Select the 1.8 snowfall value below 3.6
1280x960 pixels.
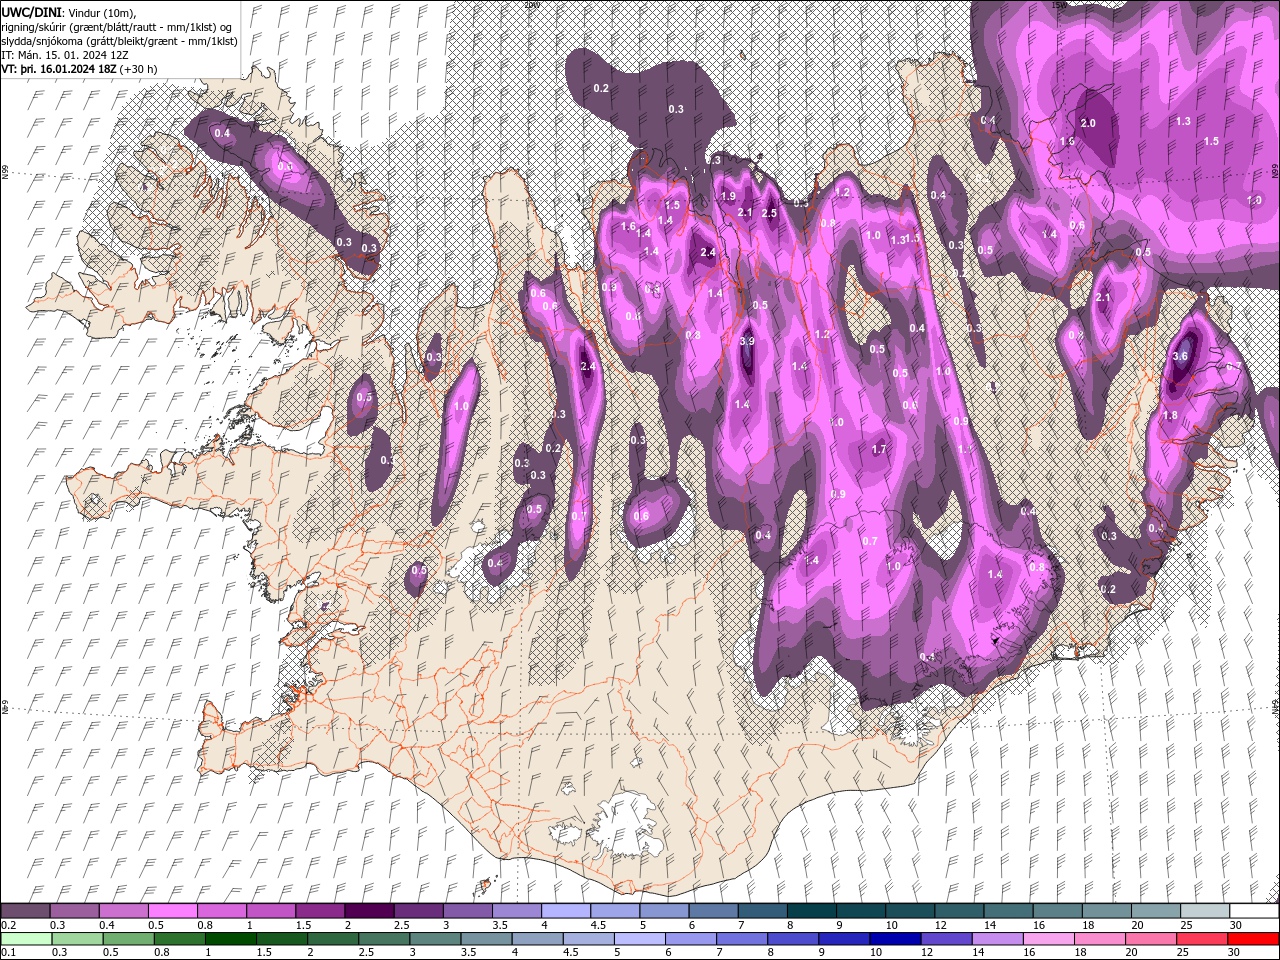pyautogui.click(x=1170, y=415)
